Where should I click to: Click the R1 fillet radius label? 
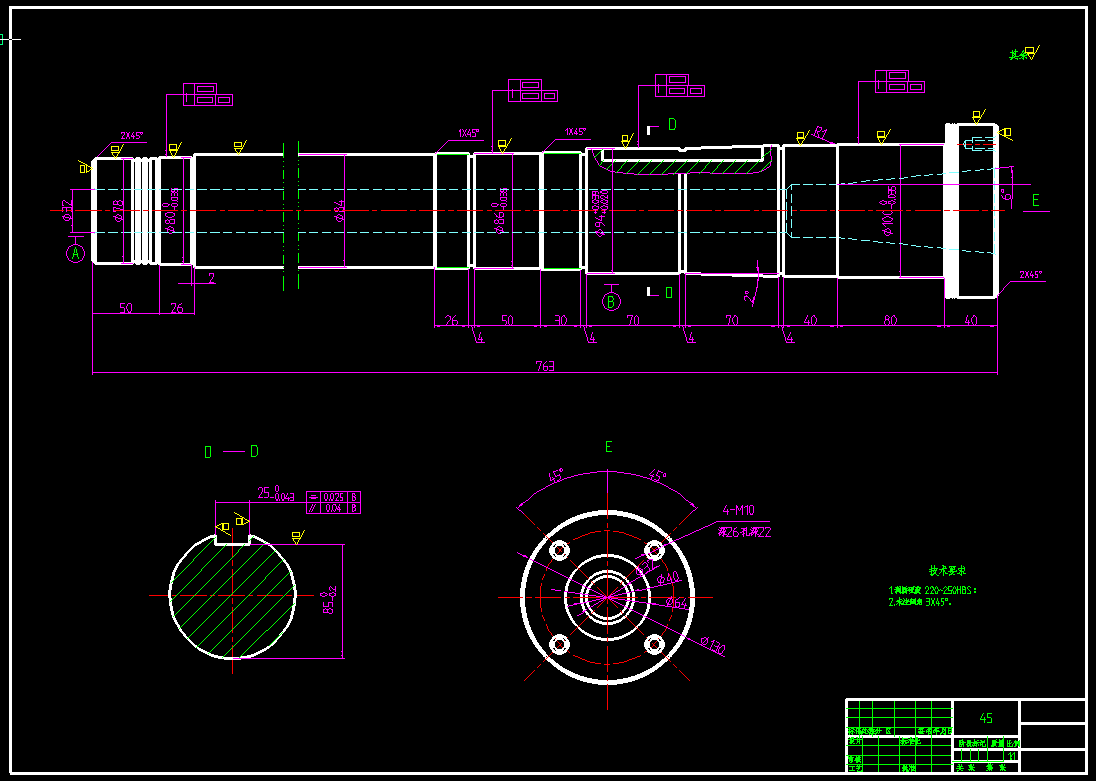[821, 134]
